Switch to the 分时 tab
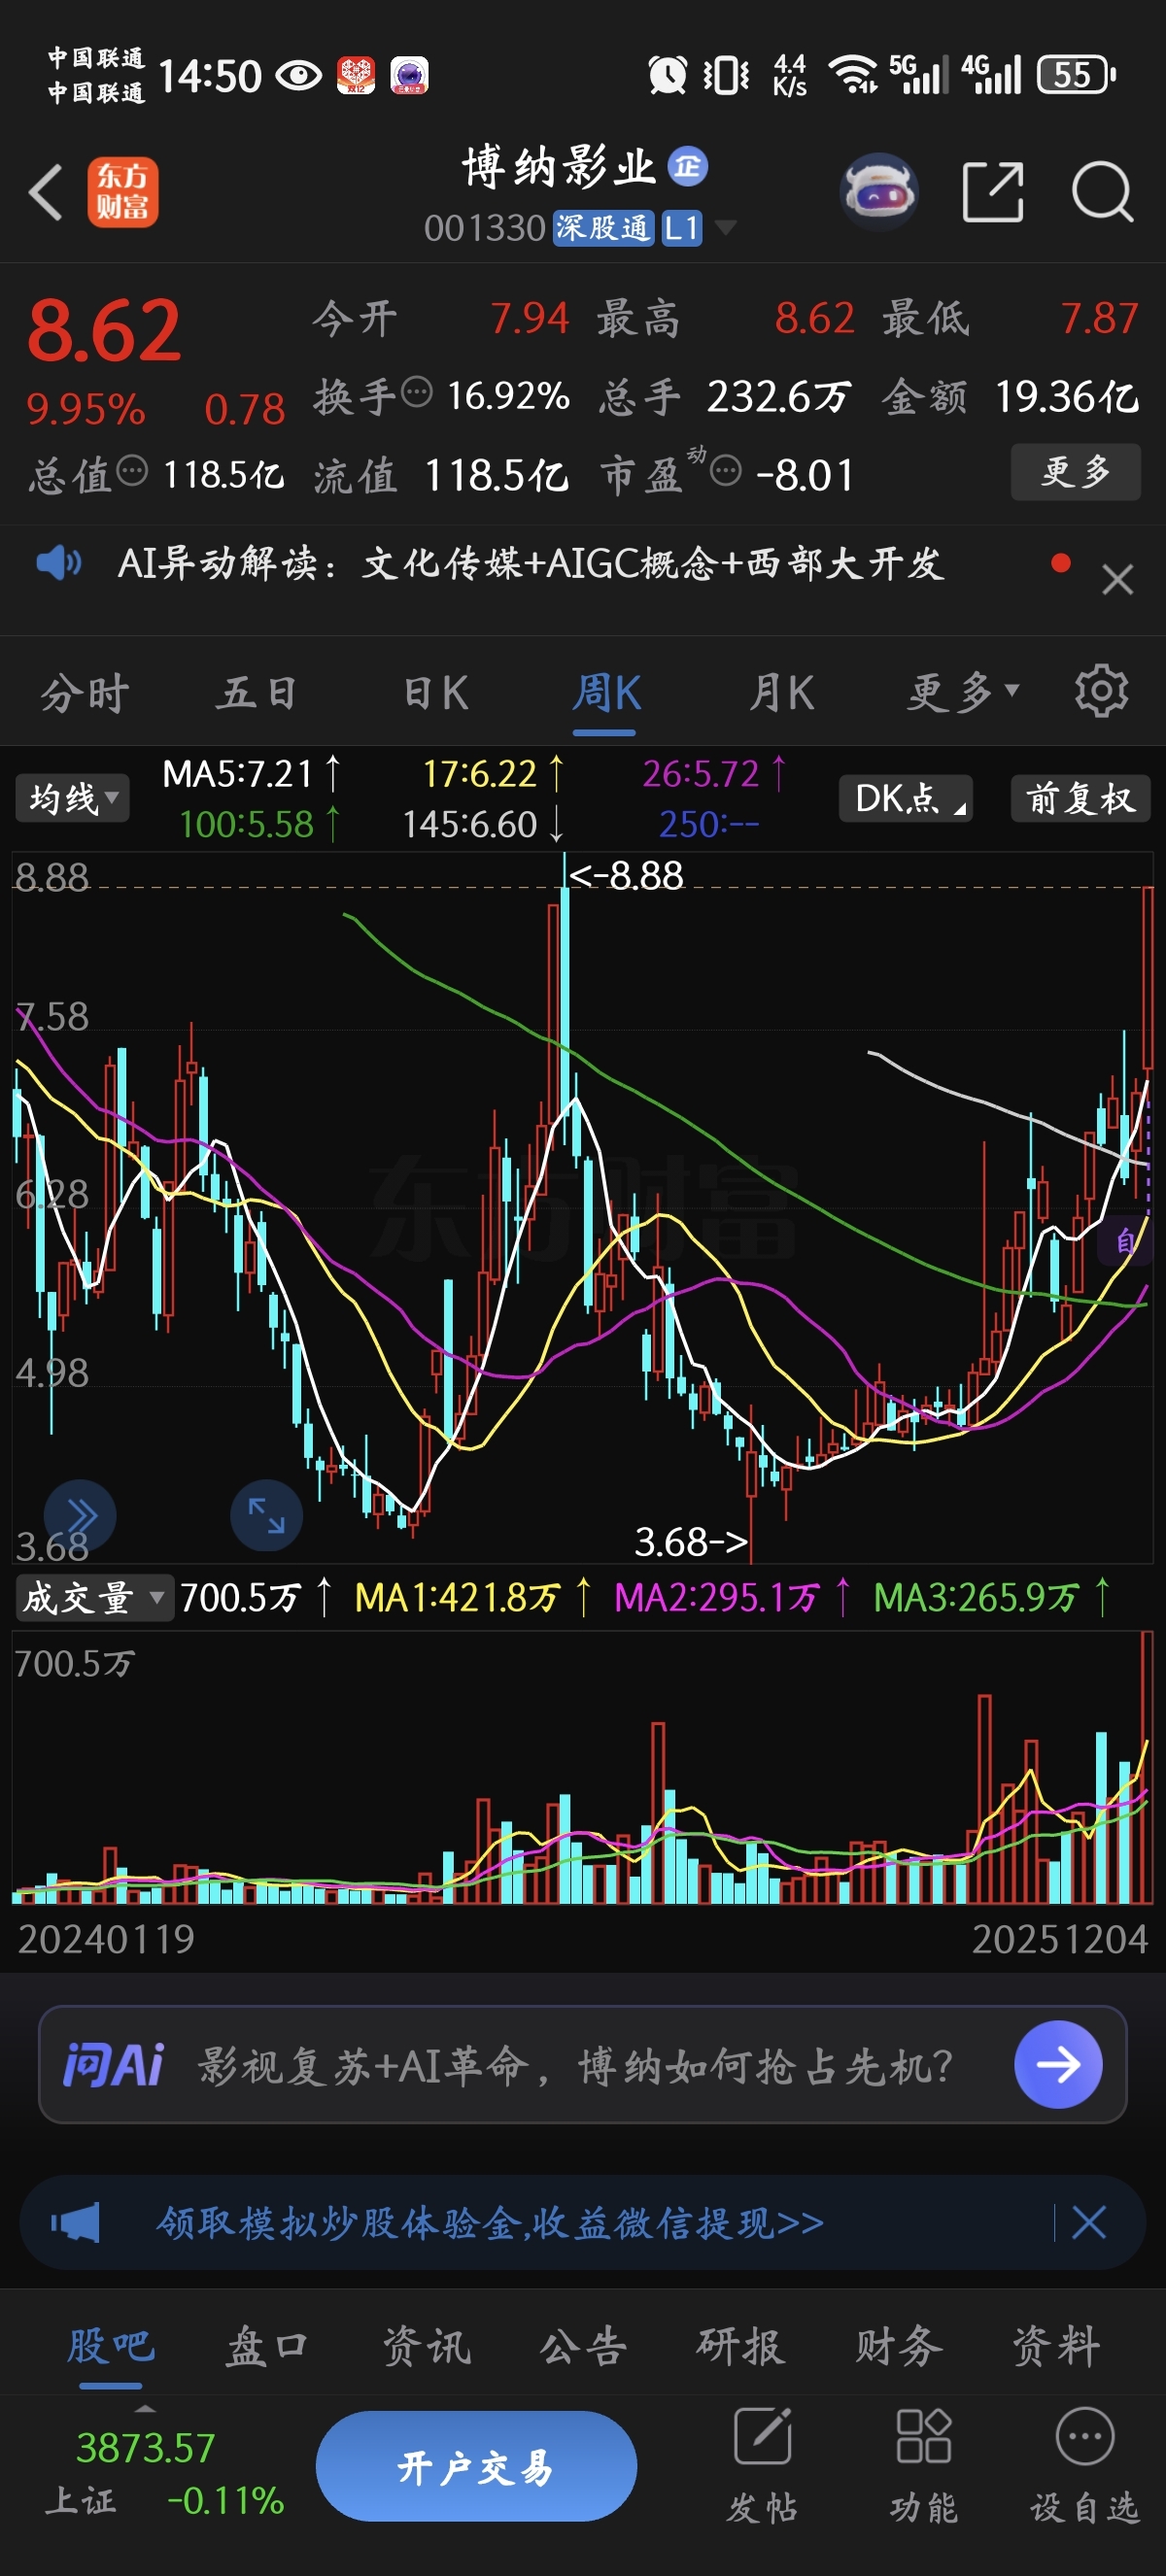The image size is (1166, 2576). [x=85, y=692]
